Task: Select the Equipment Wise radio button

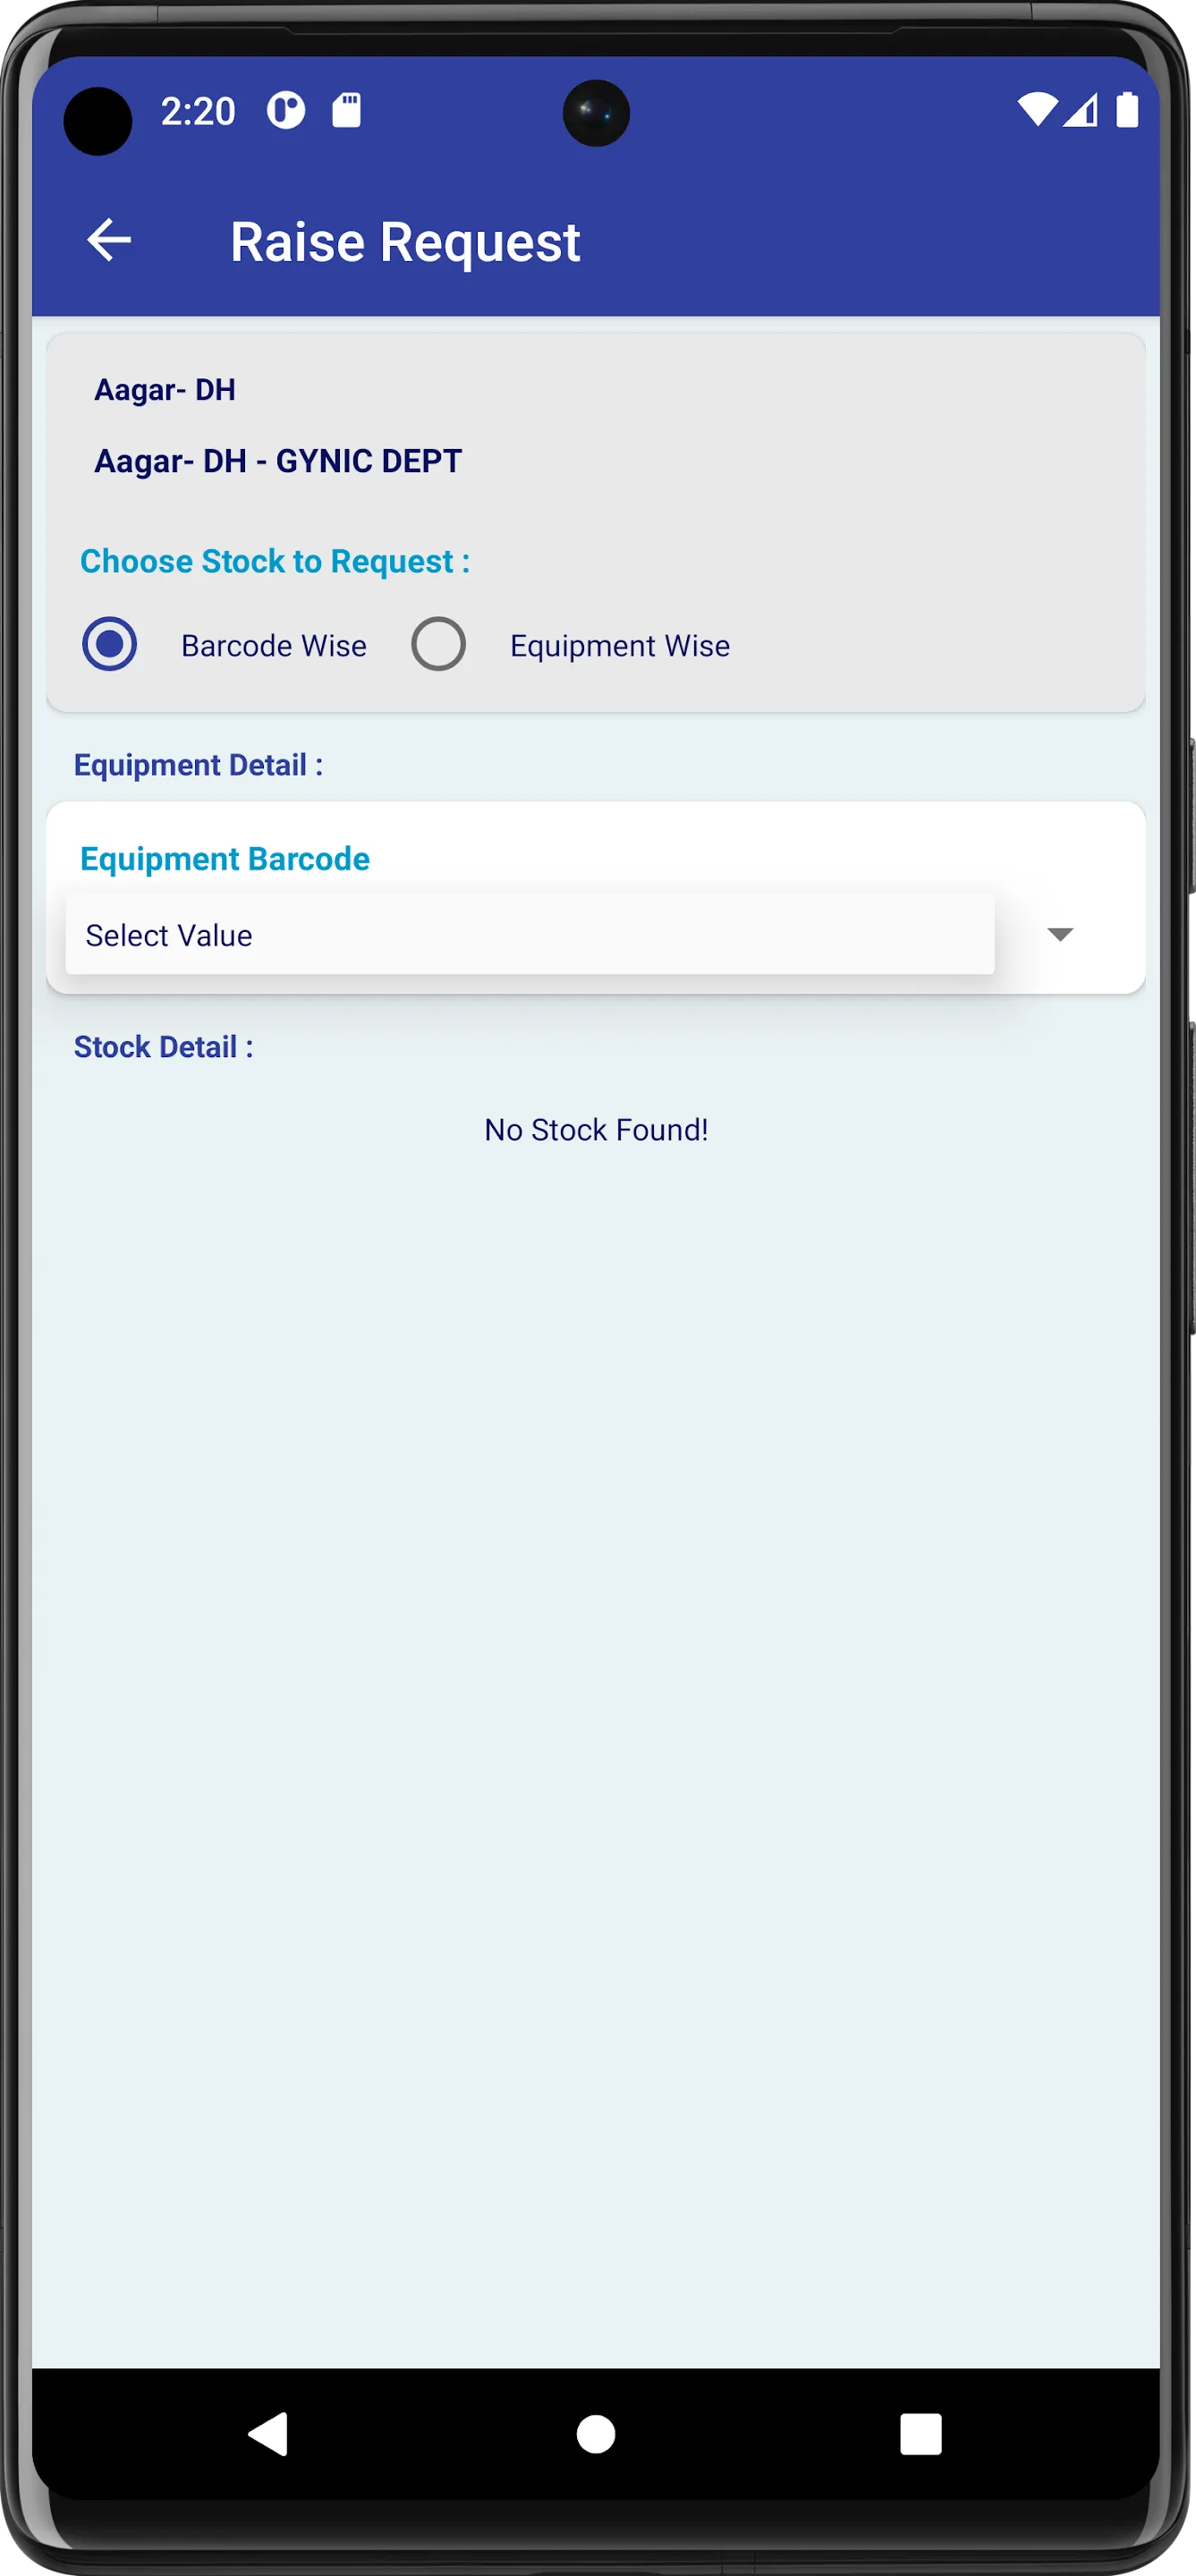Action: click(x=439, y=644)
